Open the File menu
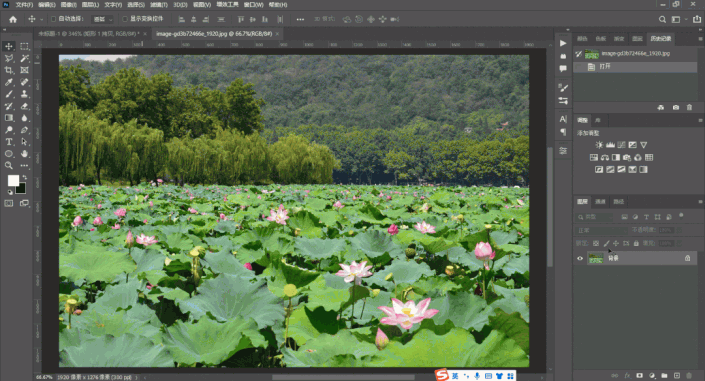The width and height of the screenshot is (705, 381). tap(24, 4)
